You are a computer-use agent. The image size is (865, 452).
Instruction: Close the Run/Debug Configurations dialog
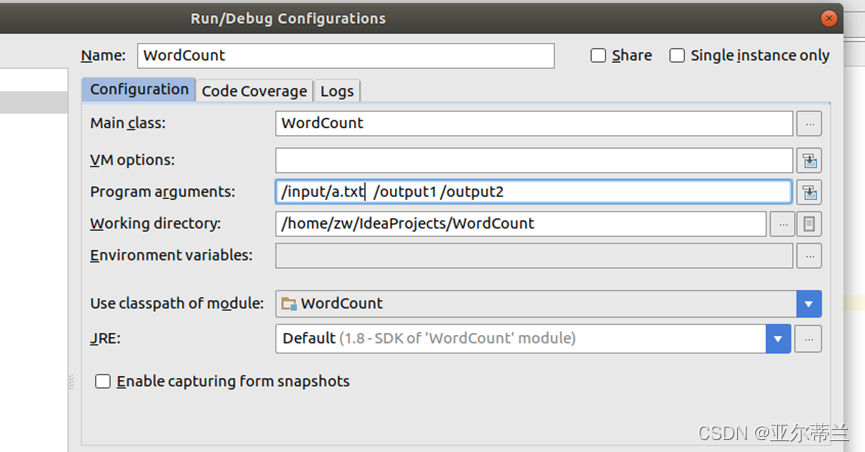828,19
